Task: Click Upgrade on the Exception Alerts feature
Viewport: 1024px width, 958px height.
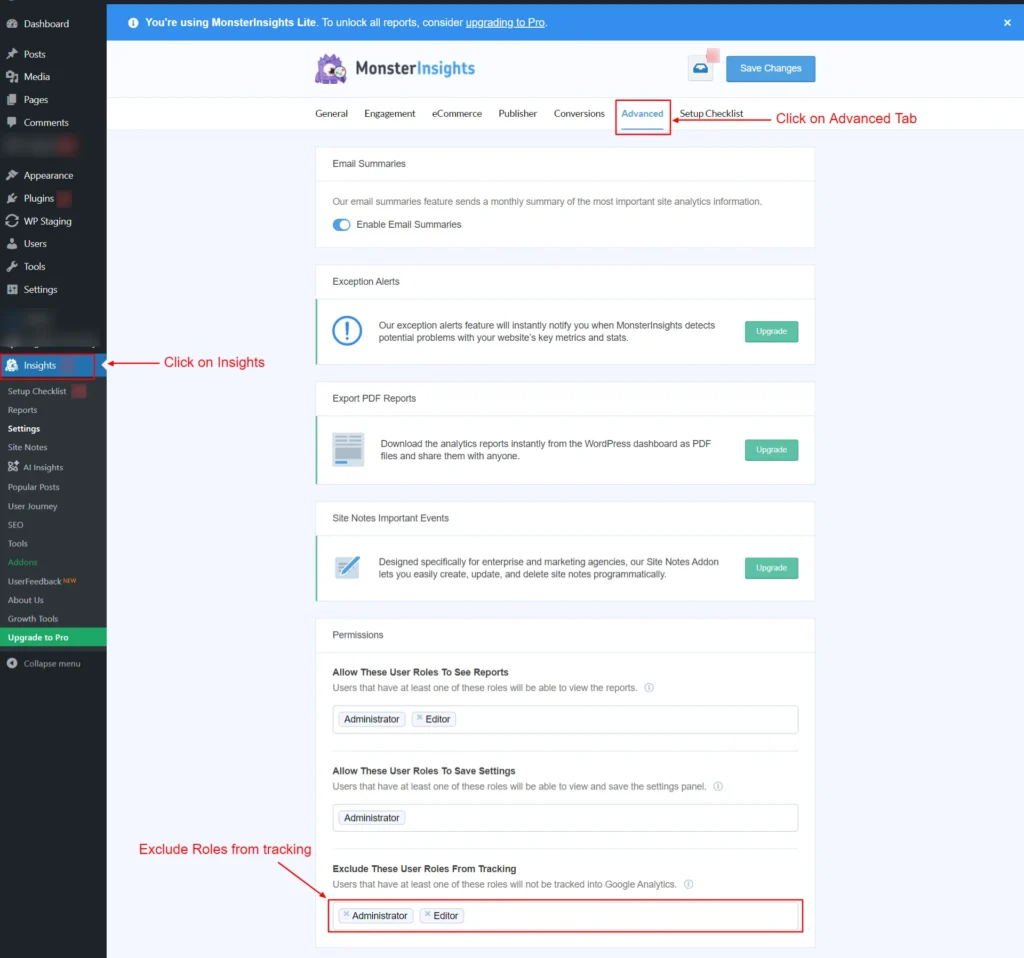Action: click(770, 330)
